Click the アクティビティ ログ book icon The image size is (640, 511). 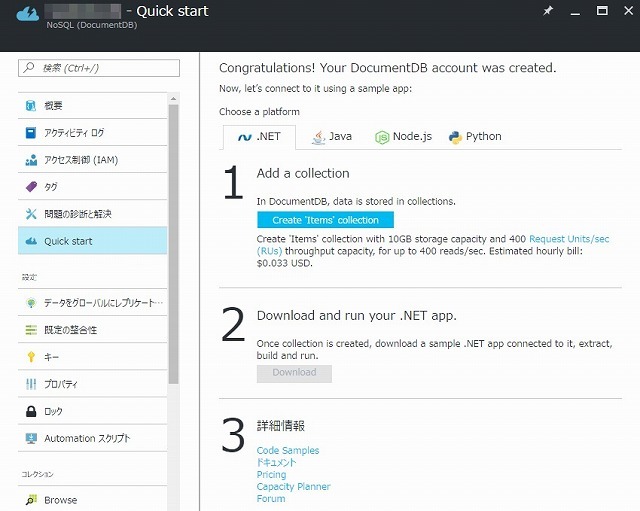(31, 133)
